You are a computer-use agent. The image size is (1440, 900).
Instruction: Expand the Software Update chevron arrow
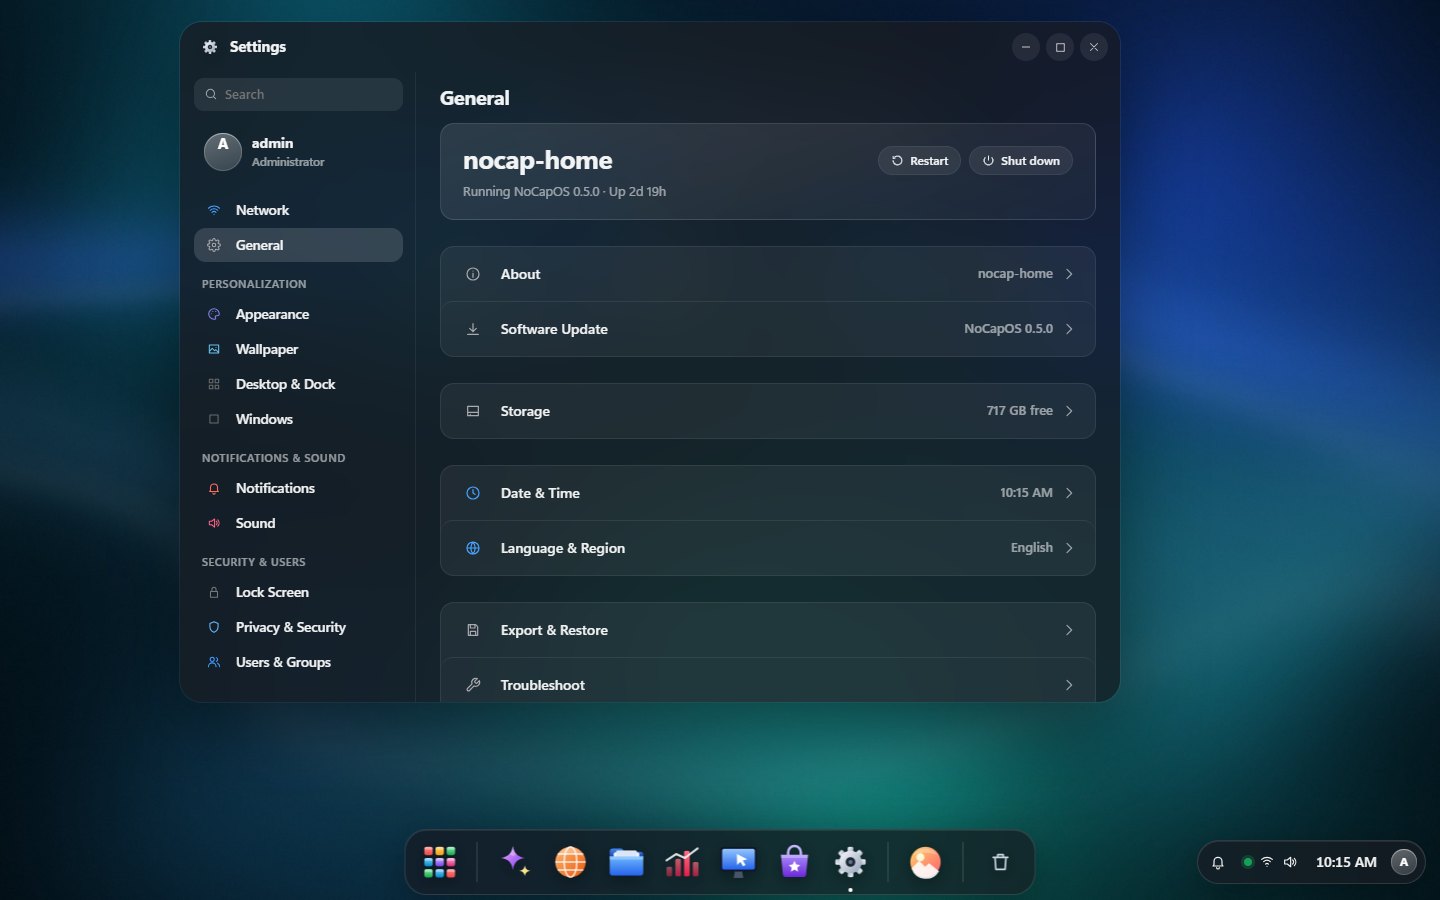point(1069,329)
